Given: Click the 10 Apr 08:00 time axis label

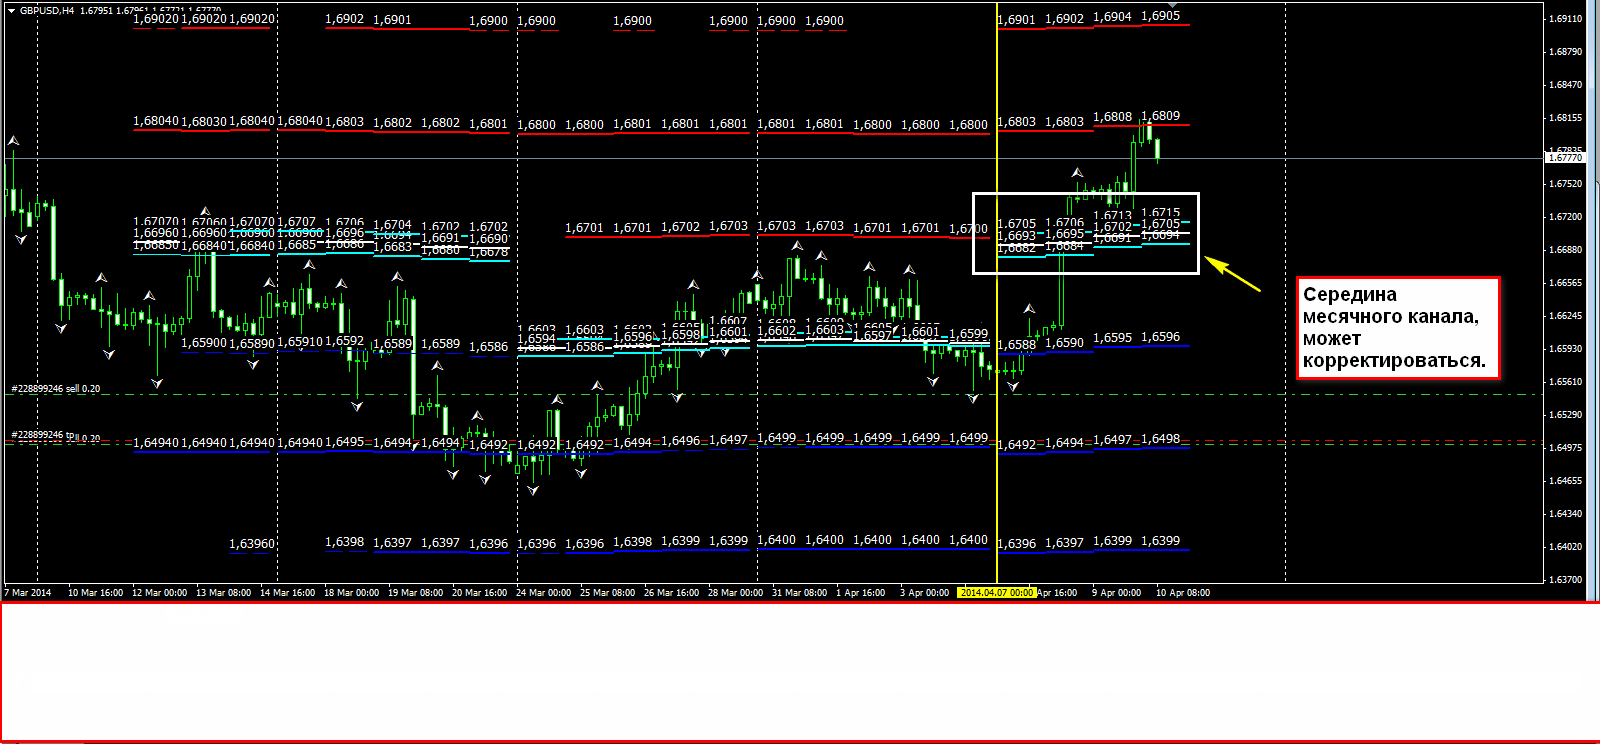Looking at the screenshot, I should coord(1183,592).
